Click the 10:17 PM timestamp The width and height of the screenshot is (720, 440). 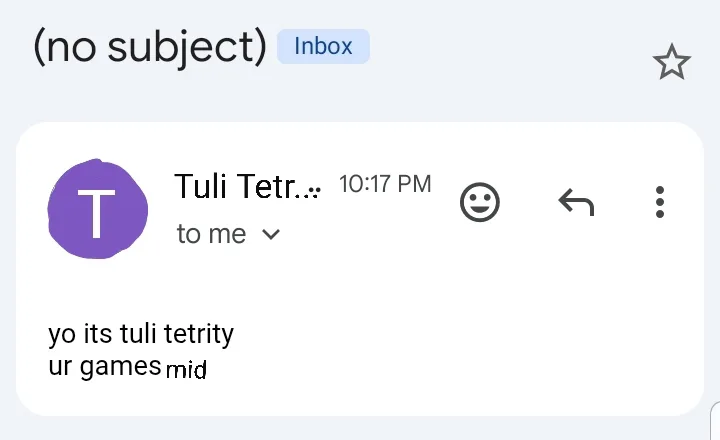coord(385,184)
